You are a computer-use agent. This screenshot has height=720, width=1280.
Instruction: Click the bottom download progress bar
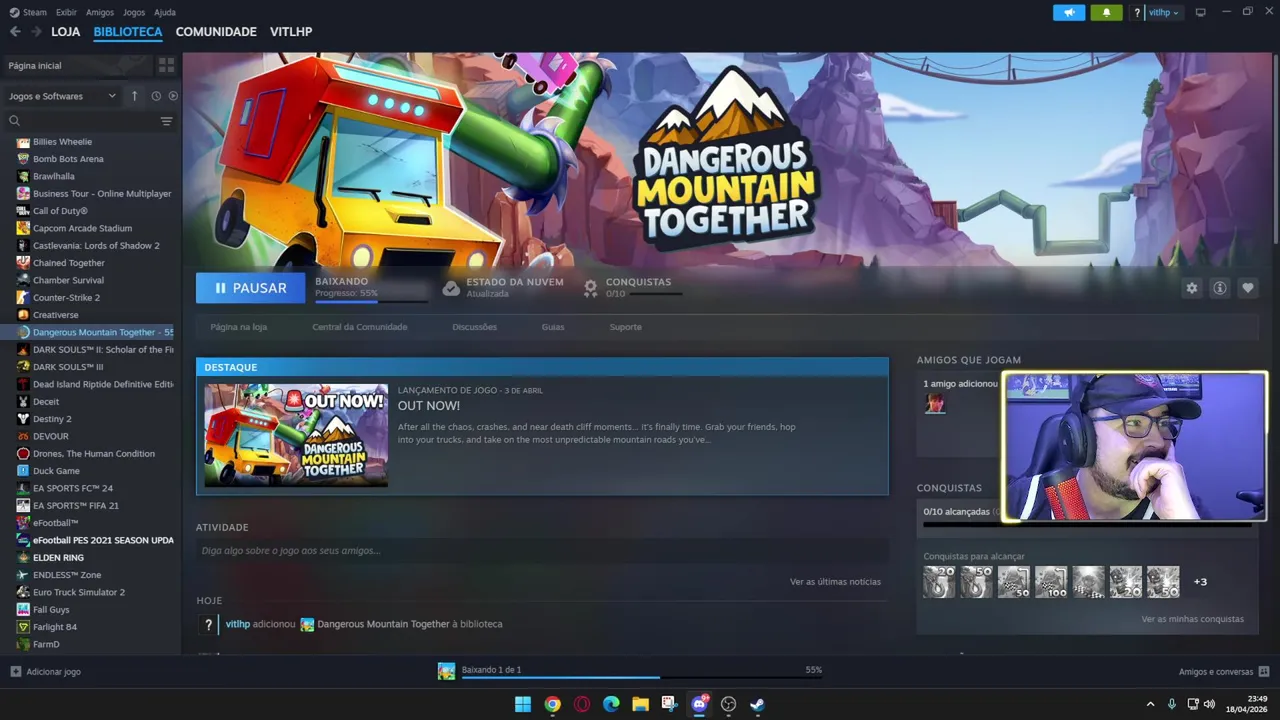pyautogui.click(x=642, y=678)
